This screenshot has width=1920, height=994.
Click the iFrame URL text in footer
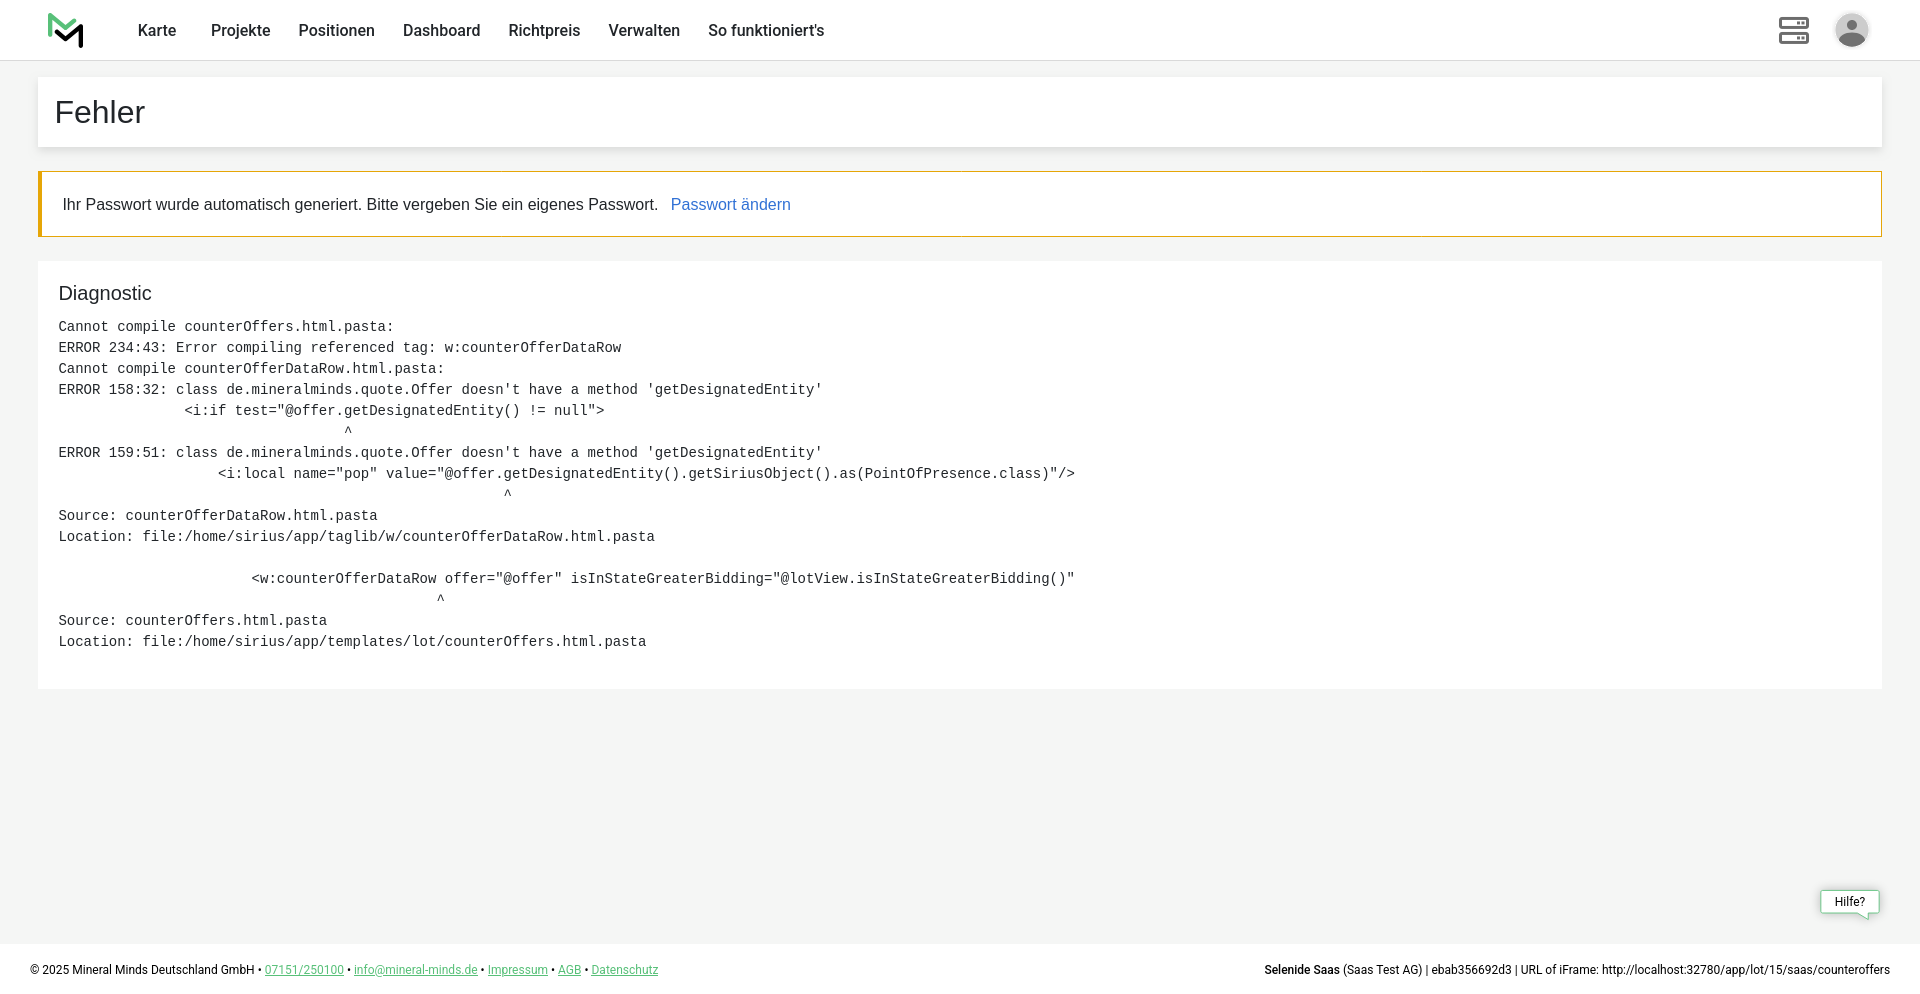click(1745, 970)
